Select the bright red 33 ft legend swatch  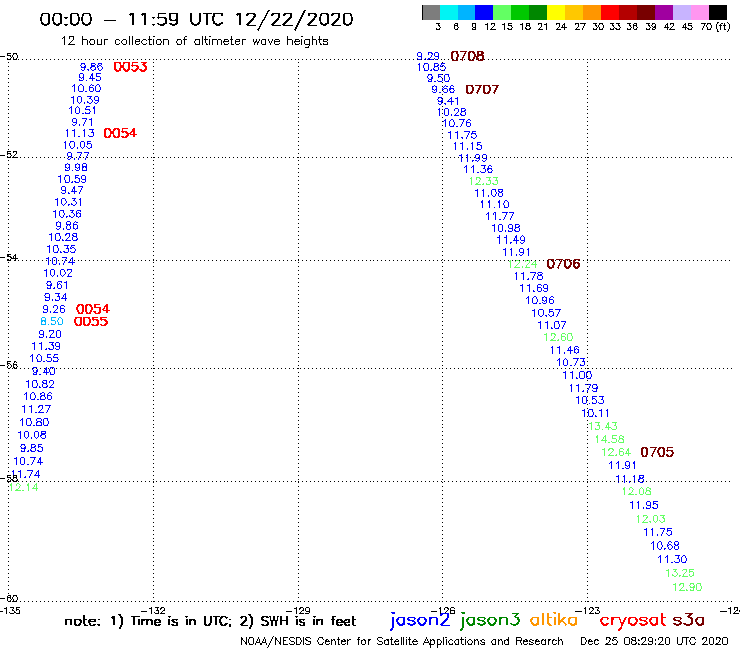[609, 12]
